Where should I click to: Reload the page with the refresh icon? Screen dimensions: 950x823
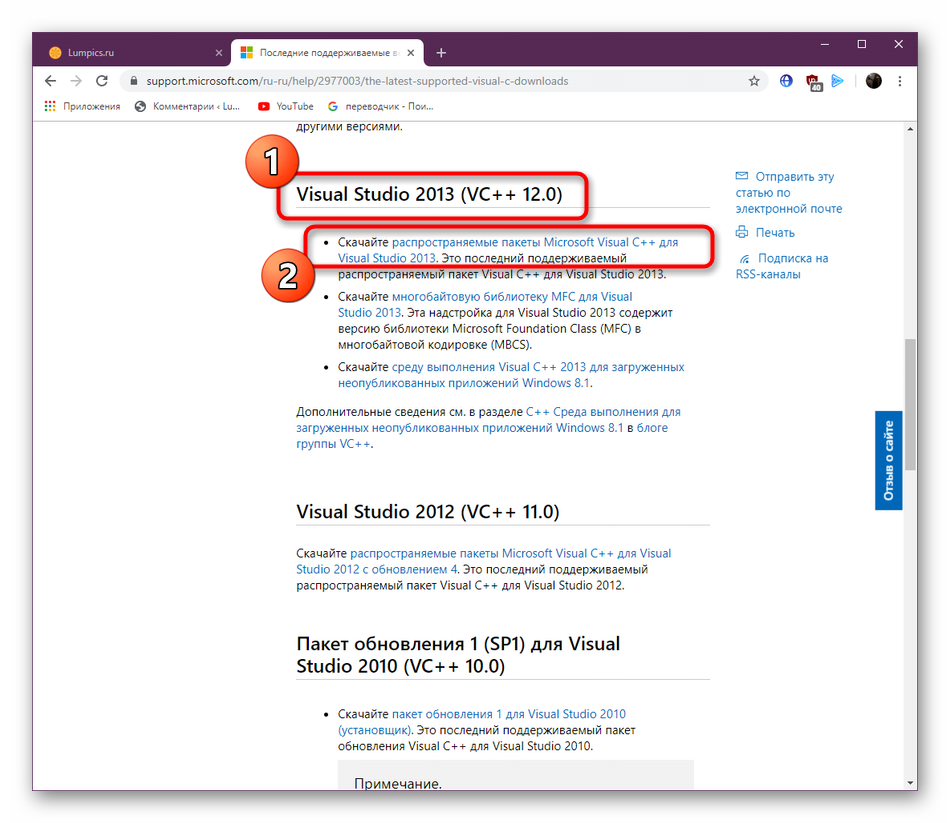(x=102, y=81)
